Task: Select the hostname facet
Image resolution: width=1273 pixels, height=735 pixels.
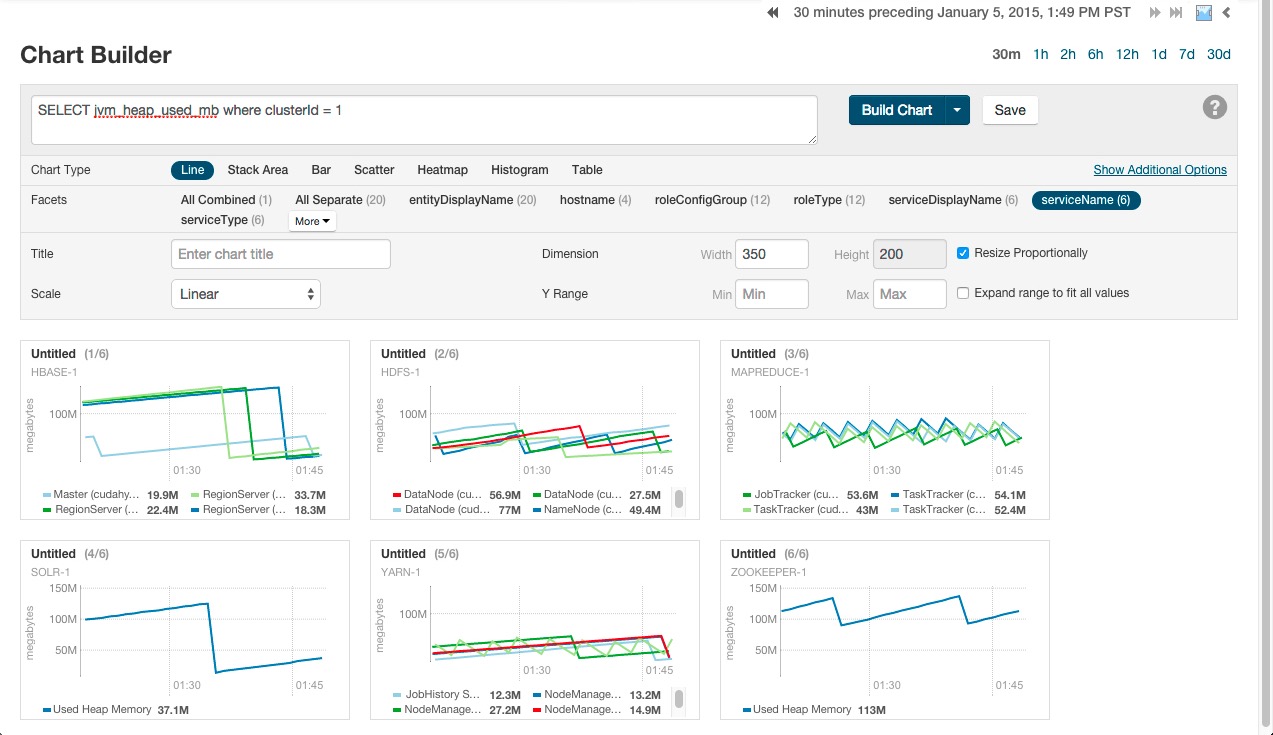Action: [x=587, y=200]
